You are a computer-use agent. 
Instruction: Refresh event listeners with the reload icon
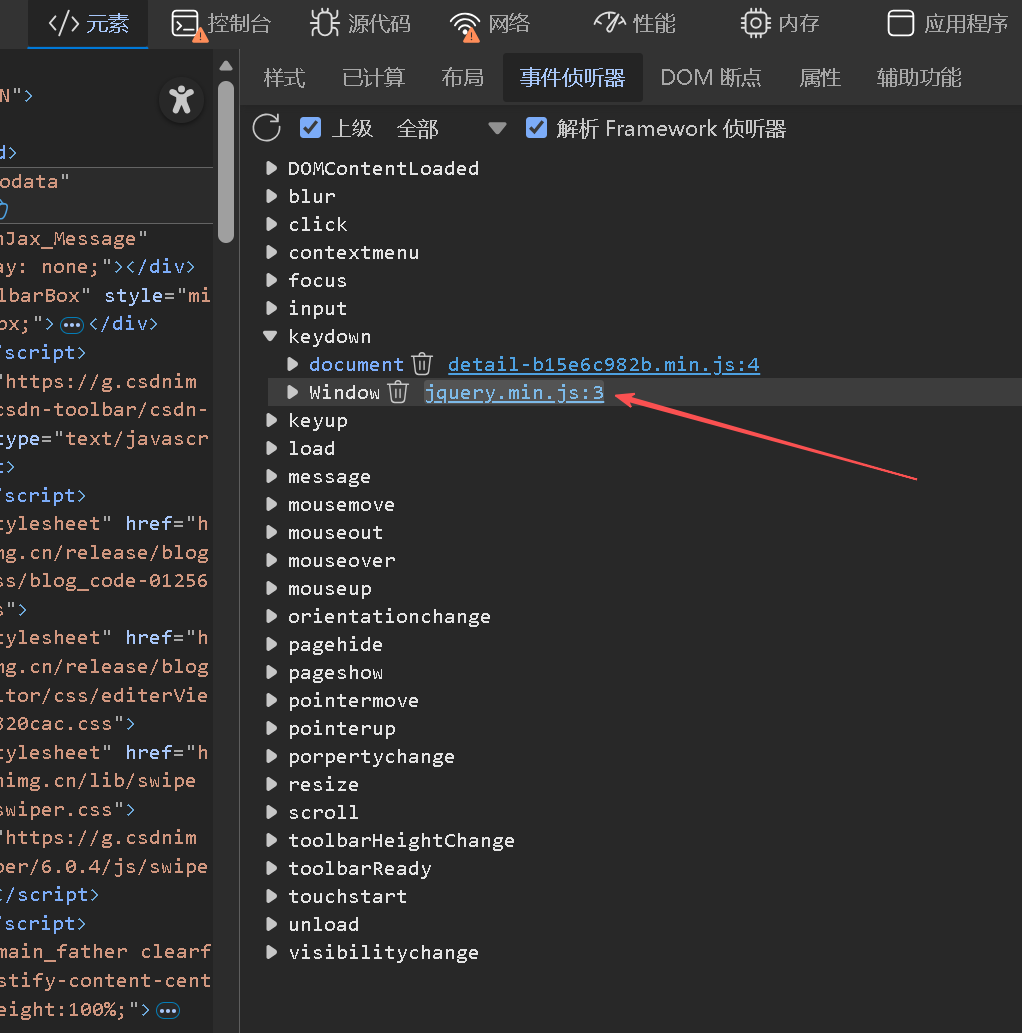(267, 128)
